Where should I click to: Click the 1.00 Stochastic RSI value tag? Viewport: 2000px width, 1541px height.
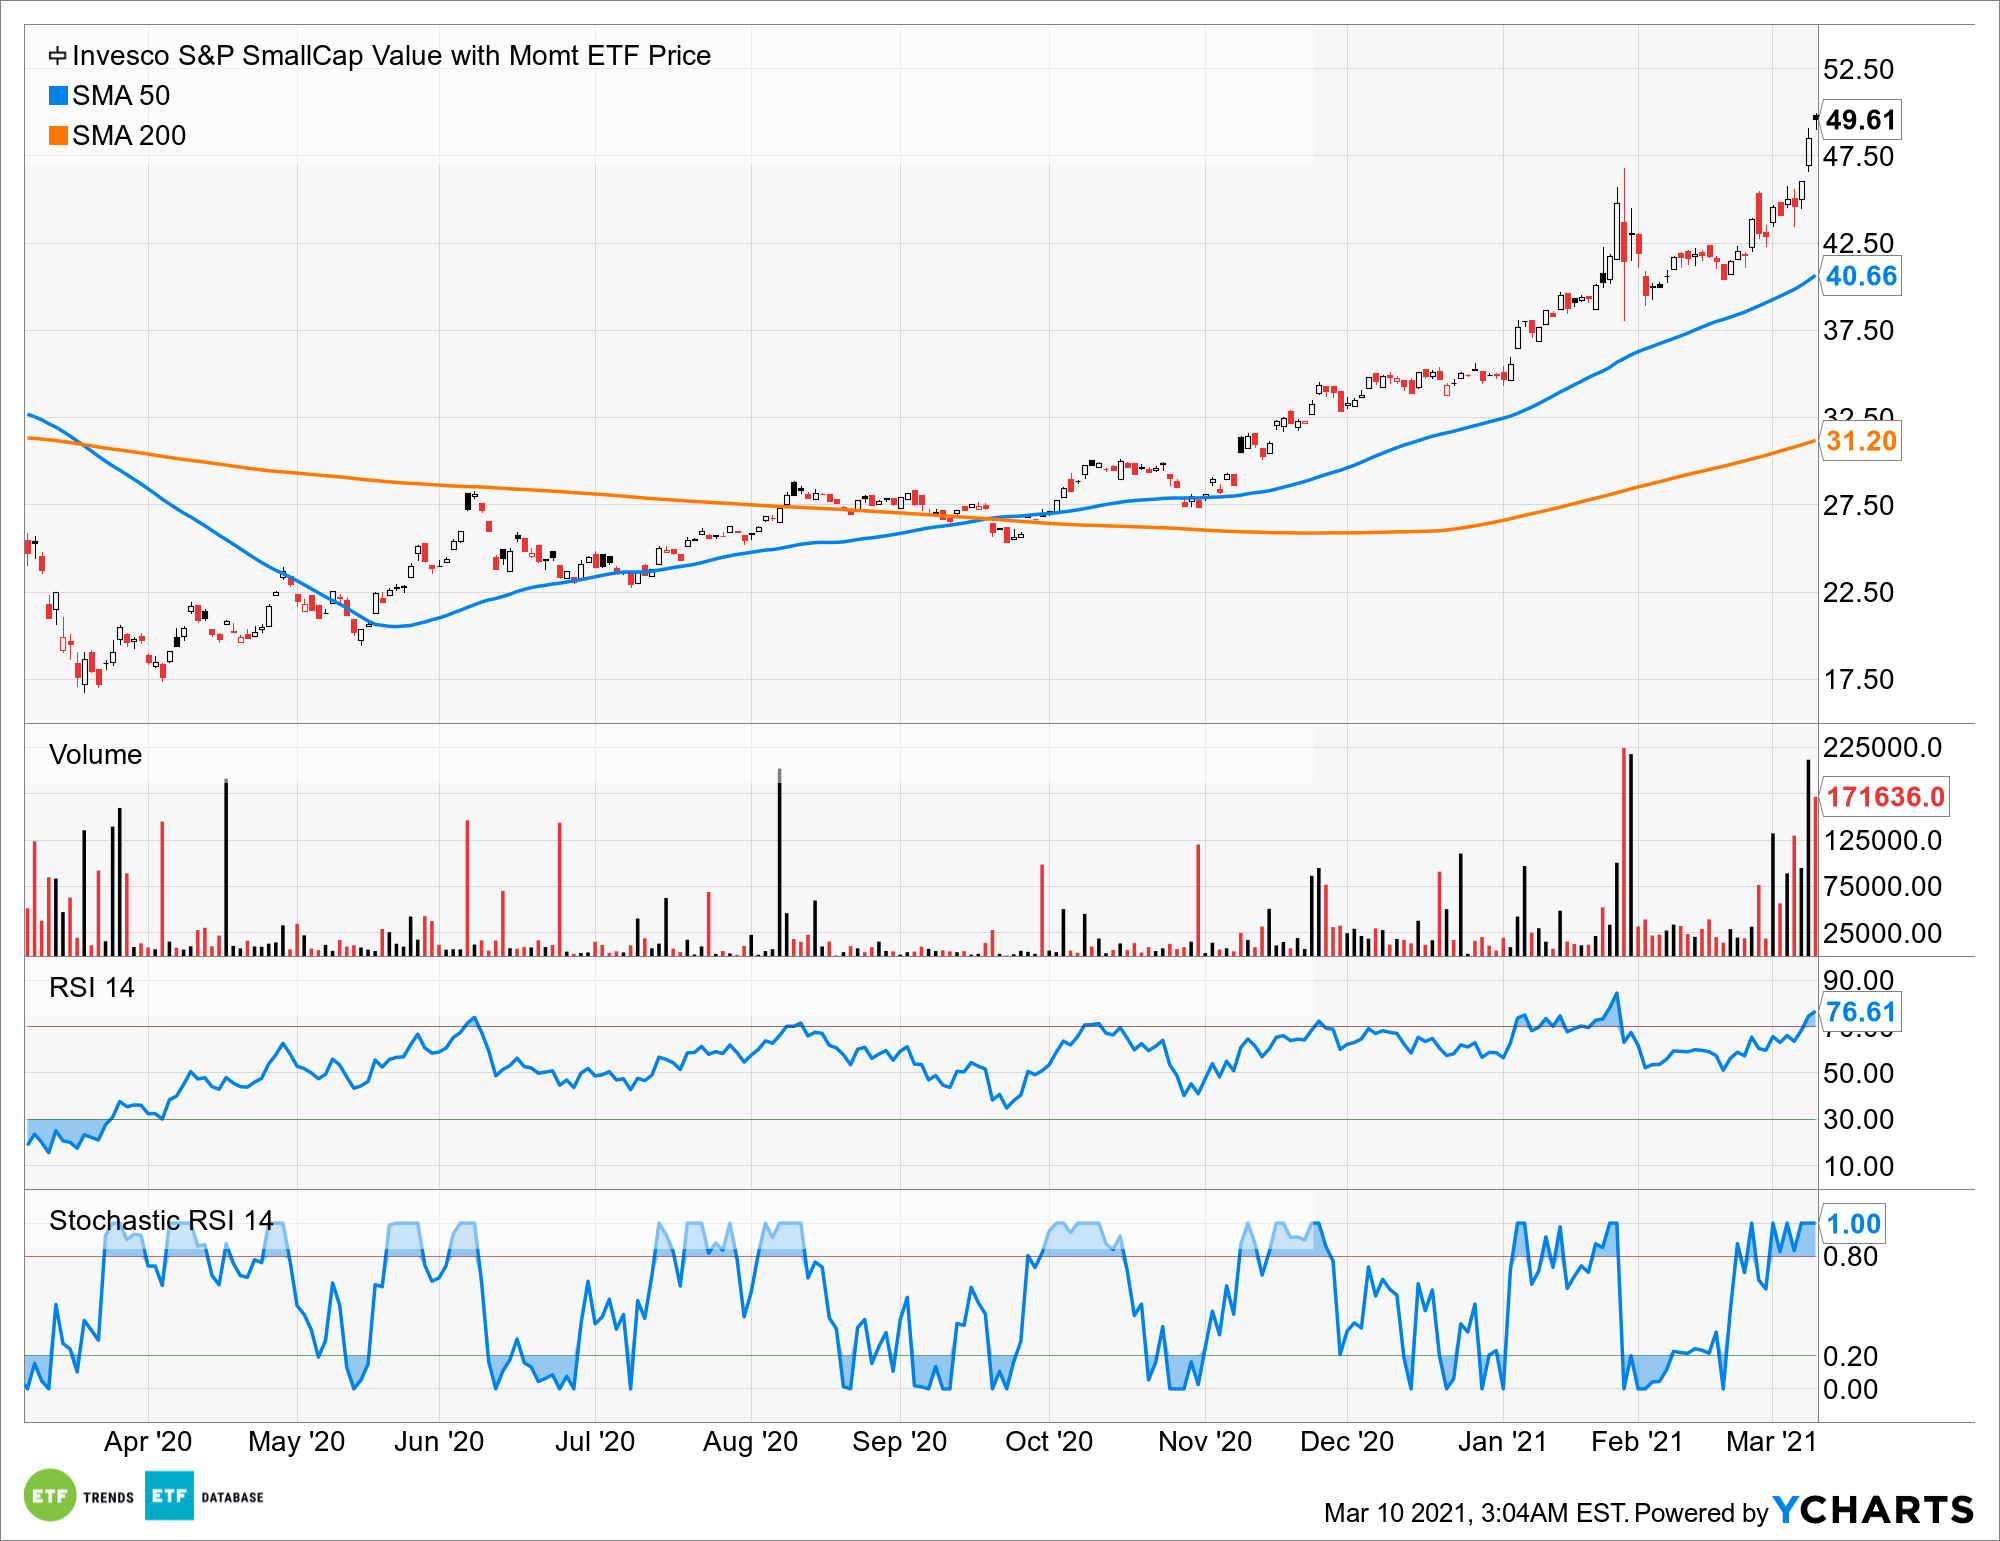point(1853,1223)
